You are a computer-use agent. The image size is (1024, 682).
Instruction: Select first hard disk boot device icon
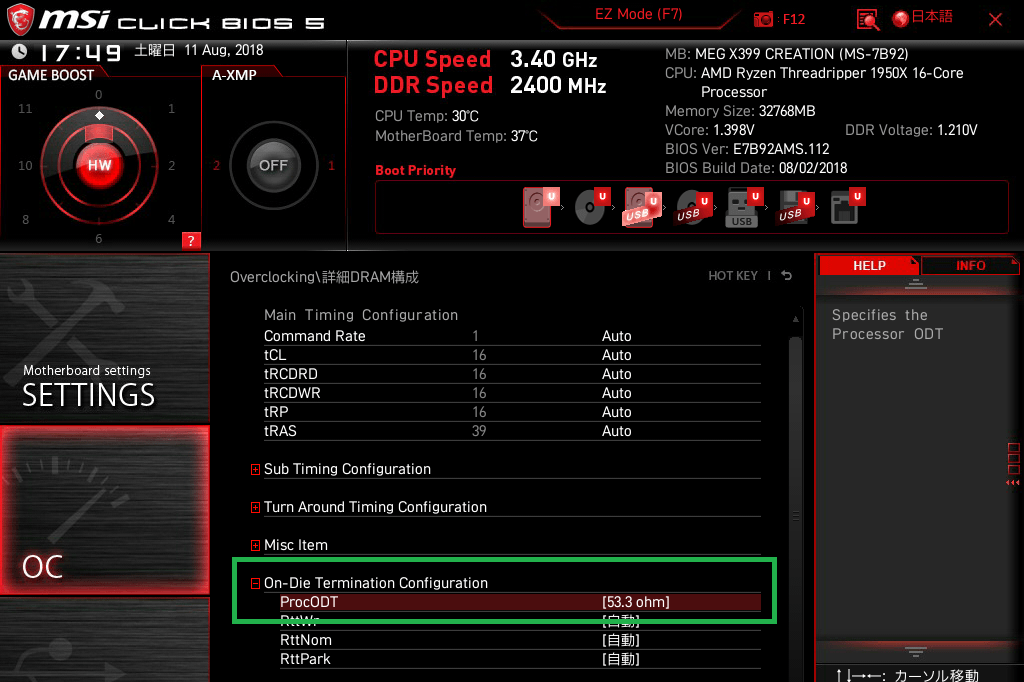click(541, 208)
